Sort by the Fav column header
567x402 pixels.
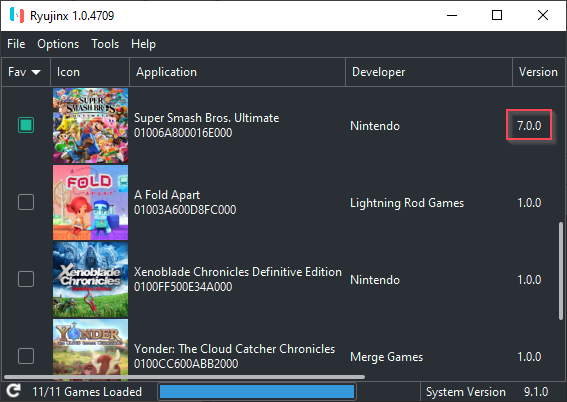(26, 72)
